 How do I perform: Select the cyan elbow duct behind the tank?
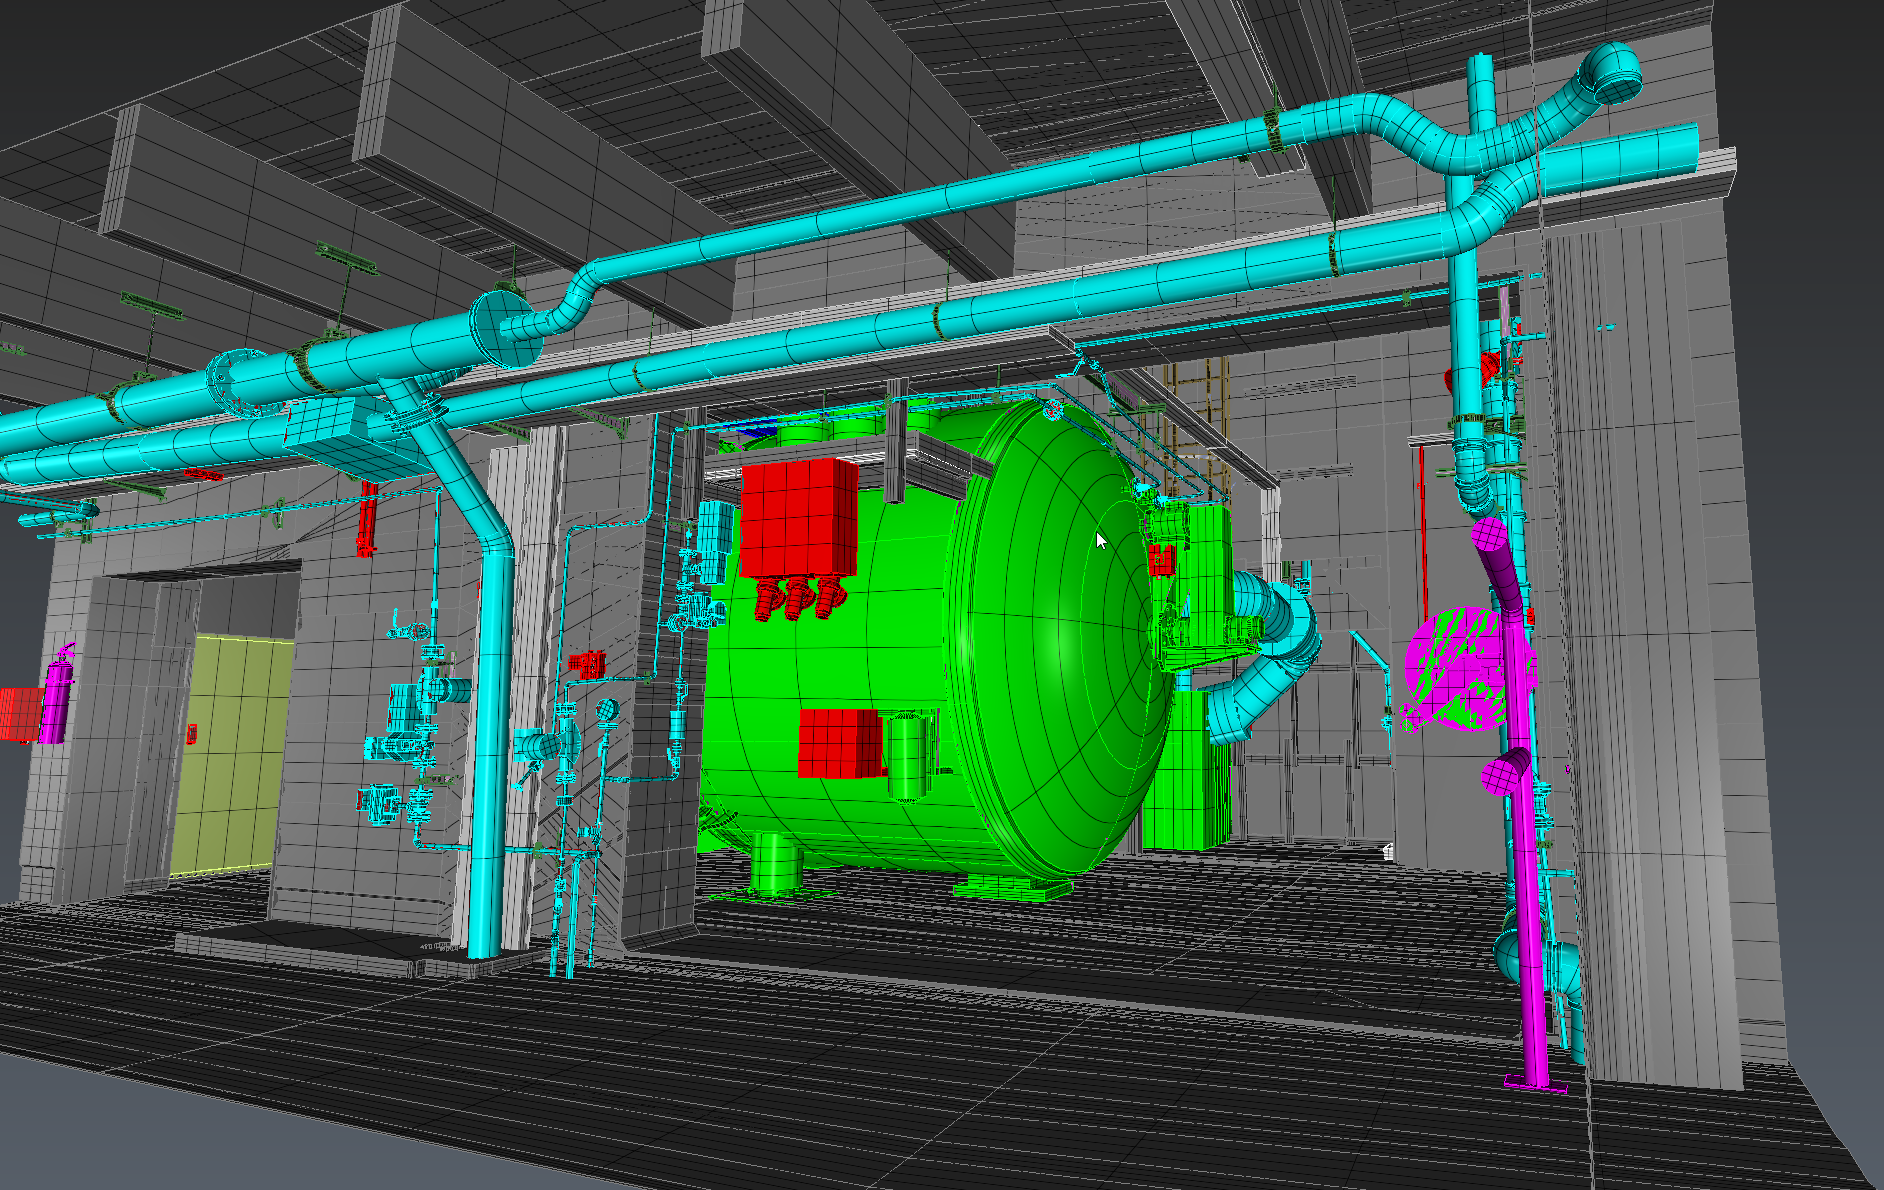tap(1267, 655)
